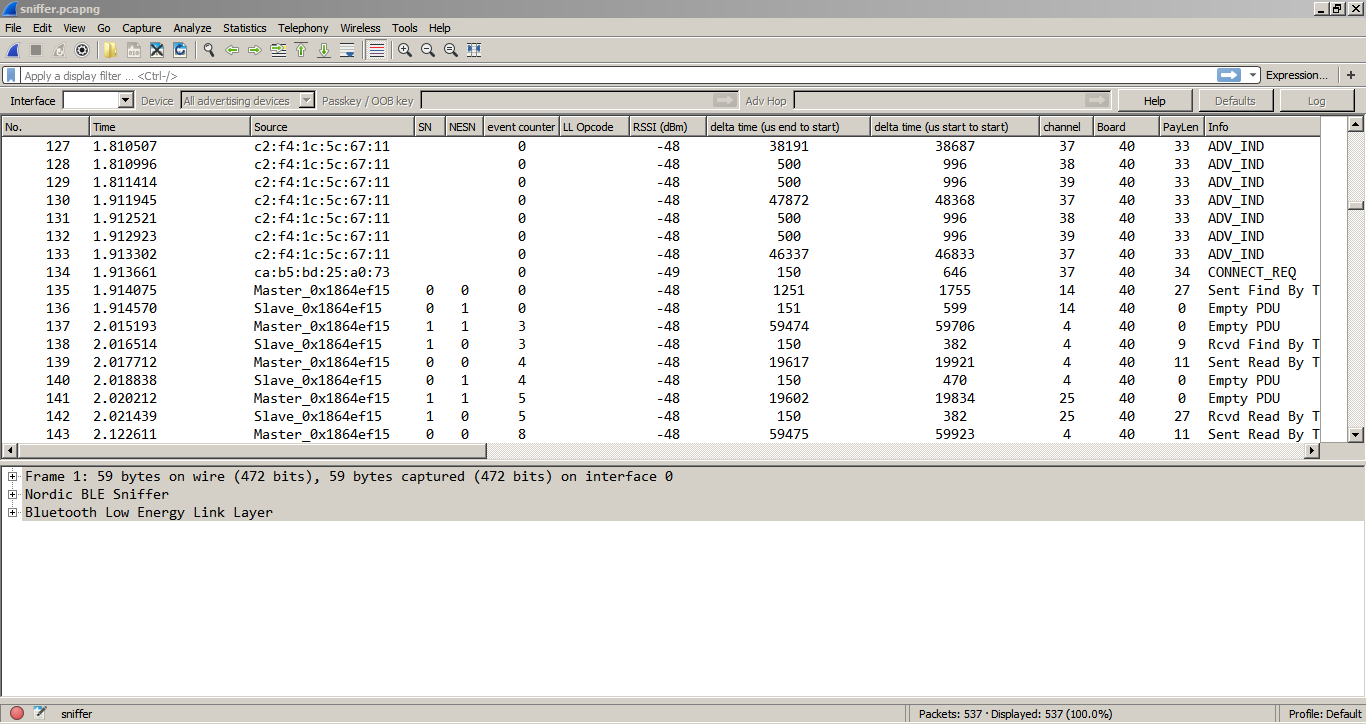Sort by the Source column header
The height and width of the screenshot is (724, 1366).
coord(332,127)
